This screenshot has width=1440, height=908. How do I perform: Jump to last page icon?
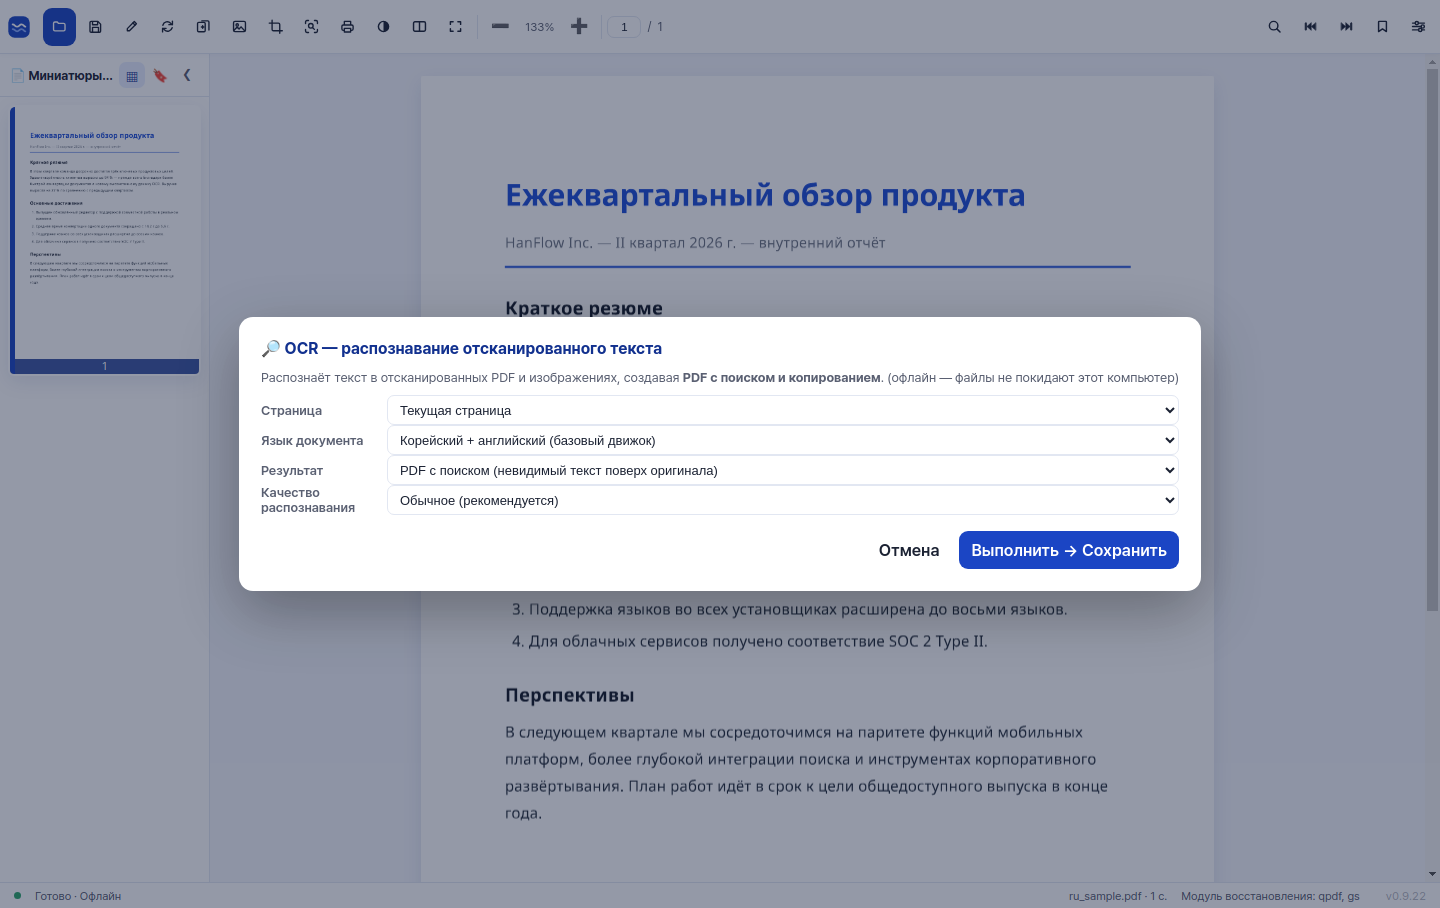click(x=1346, y=27)
